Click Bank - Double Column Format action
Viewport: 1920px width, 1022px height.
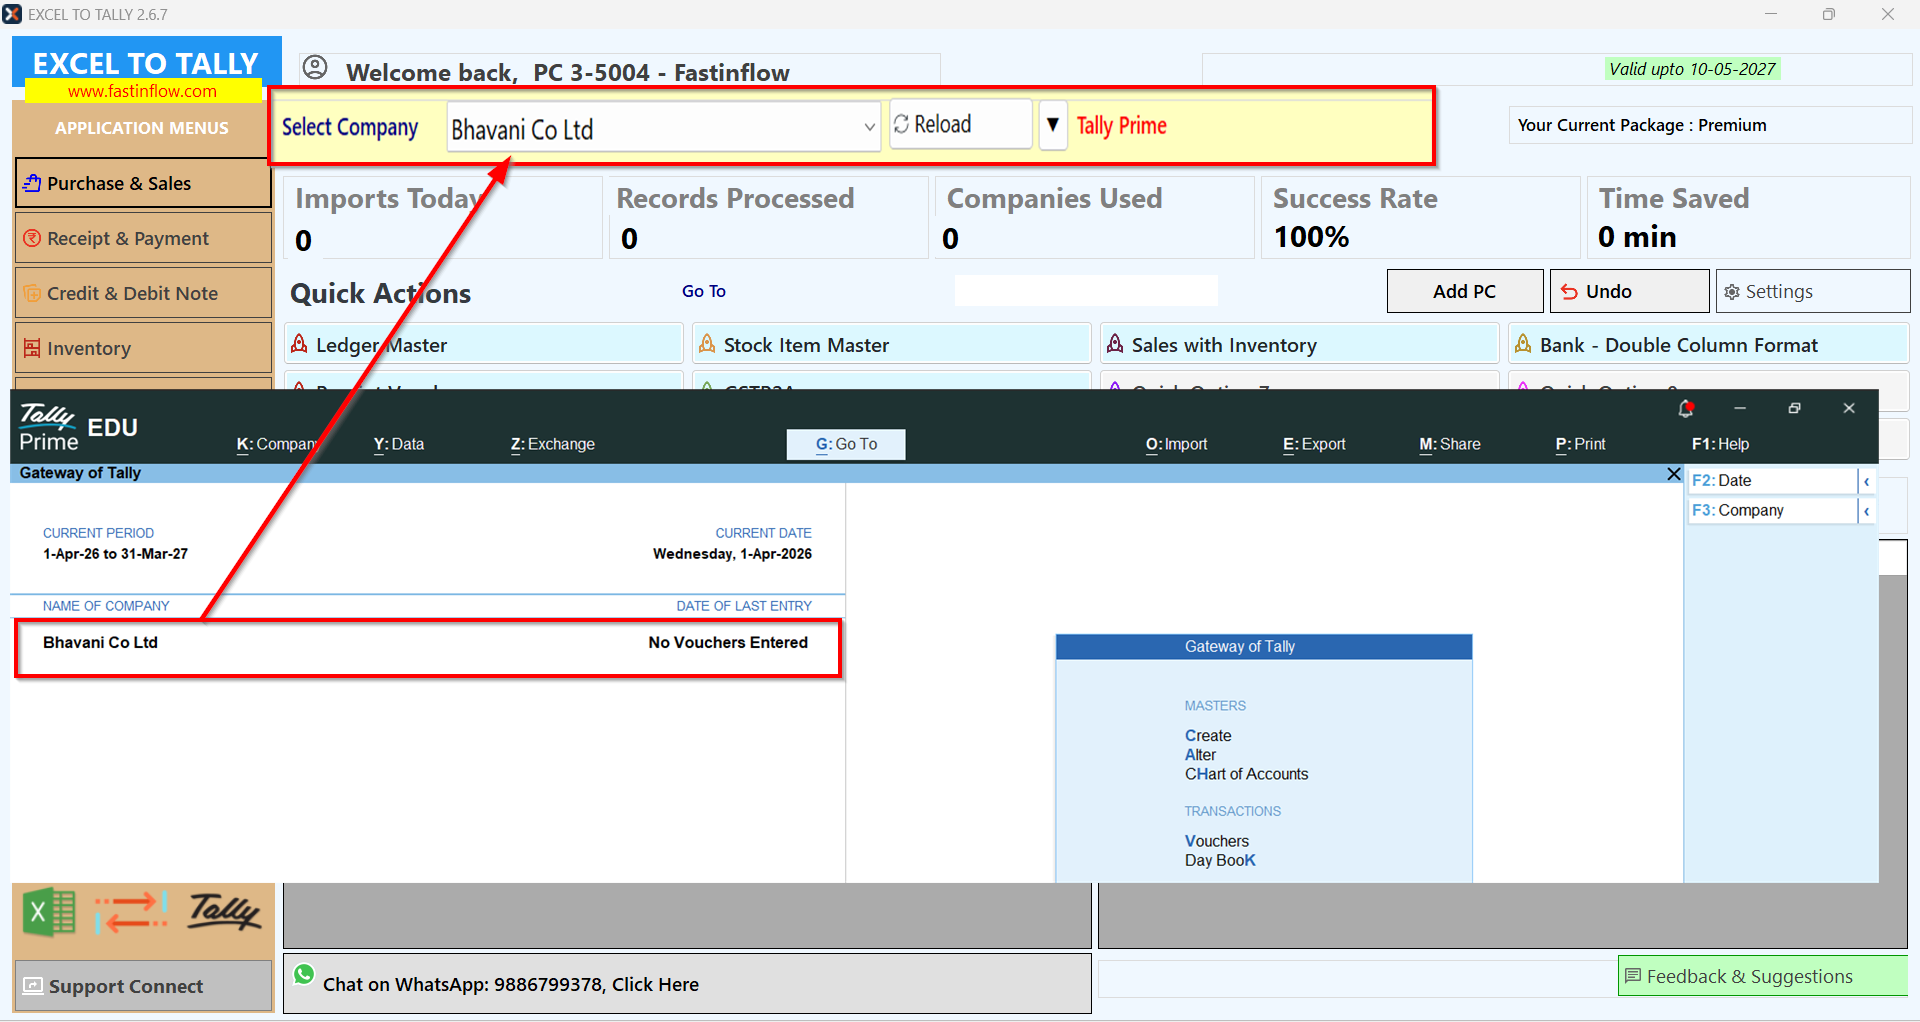coord(1709,344)
